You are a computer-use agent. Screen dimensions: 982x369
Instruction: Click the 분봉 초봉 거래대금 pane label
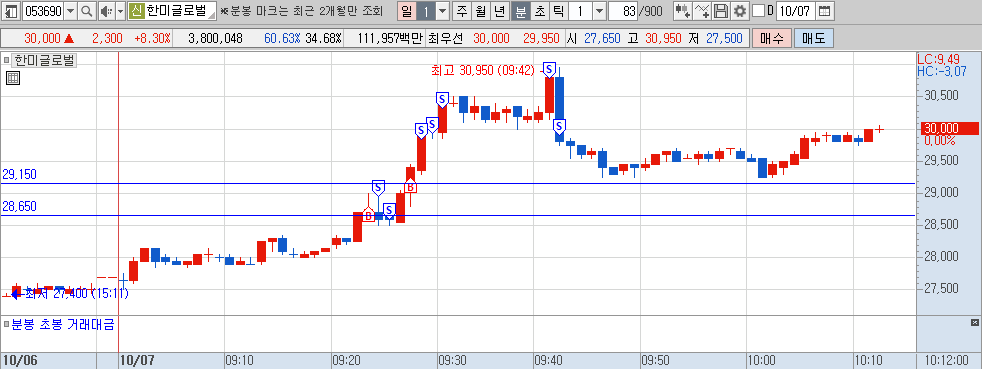point(63,325)
